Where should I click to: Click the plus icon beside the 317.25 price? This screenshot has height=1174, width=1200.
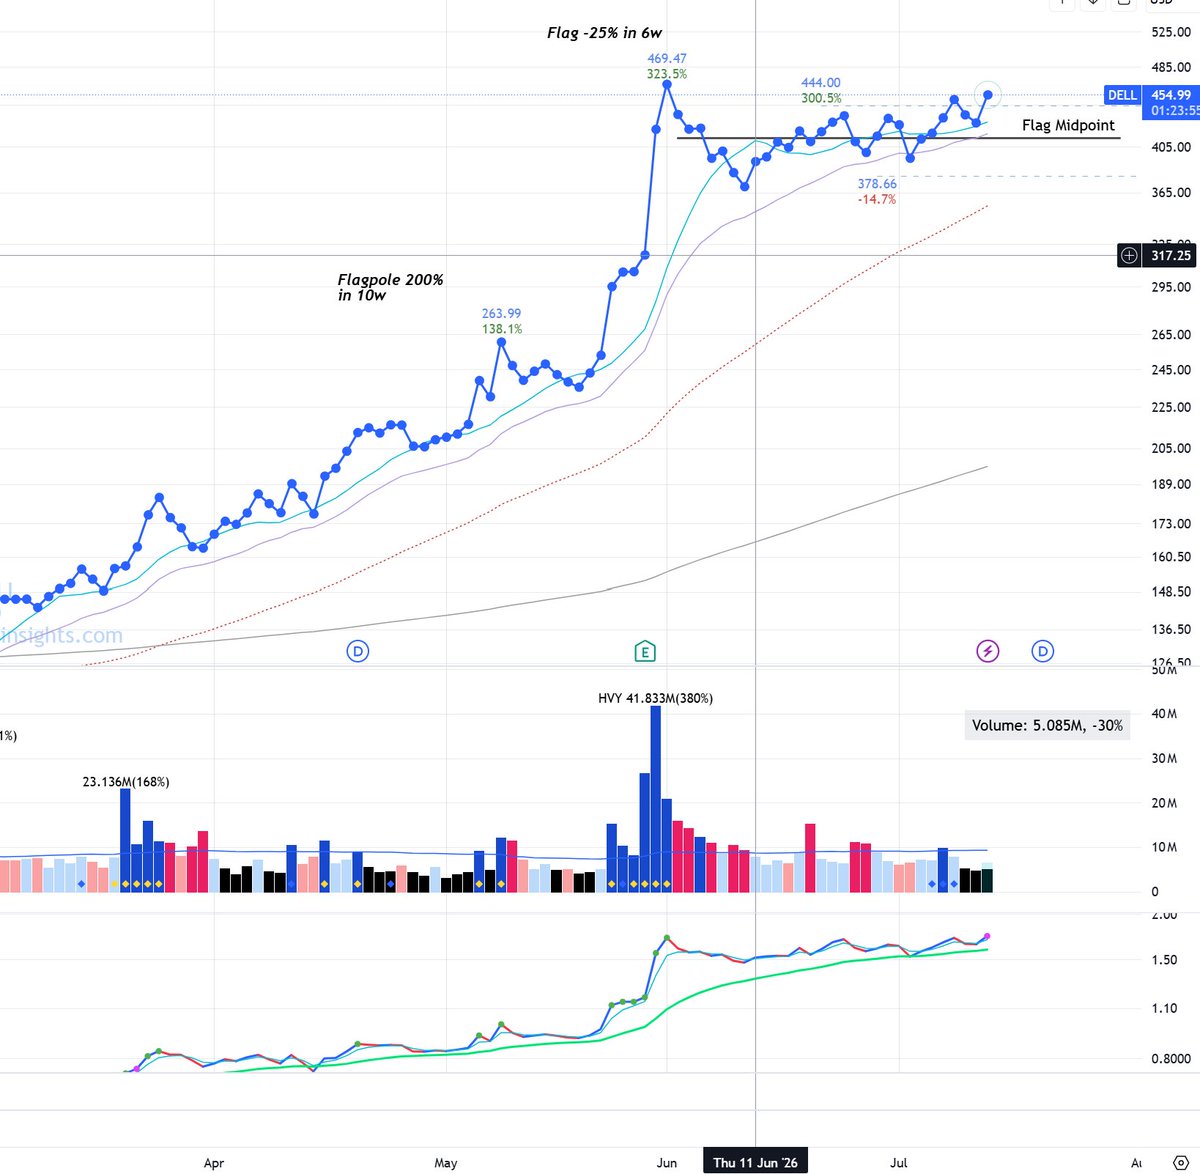pos(1129,255)
